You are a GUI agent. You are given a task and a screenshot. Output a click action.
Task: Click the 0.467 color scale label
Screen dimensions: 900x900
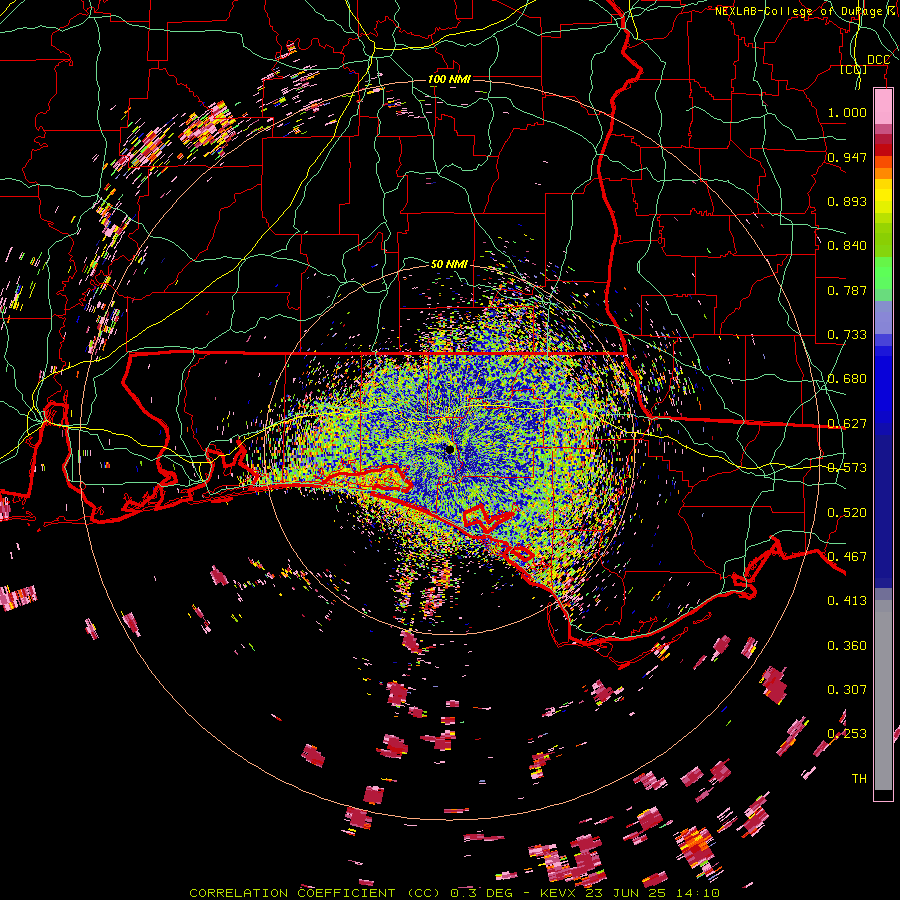[x=847, y=556]
